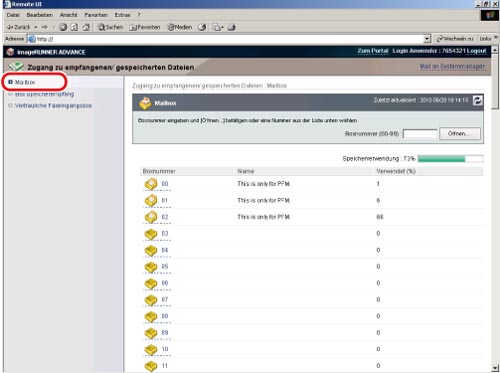Open the Favoriten toolbar button
The width and height of the screenshot is (500, 373).
click(x=145, y=27)
